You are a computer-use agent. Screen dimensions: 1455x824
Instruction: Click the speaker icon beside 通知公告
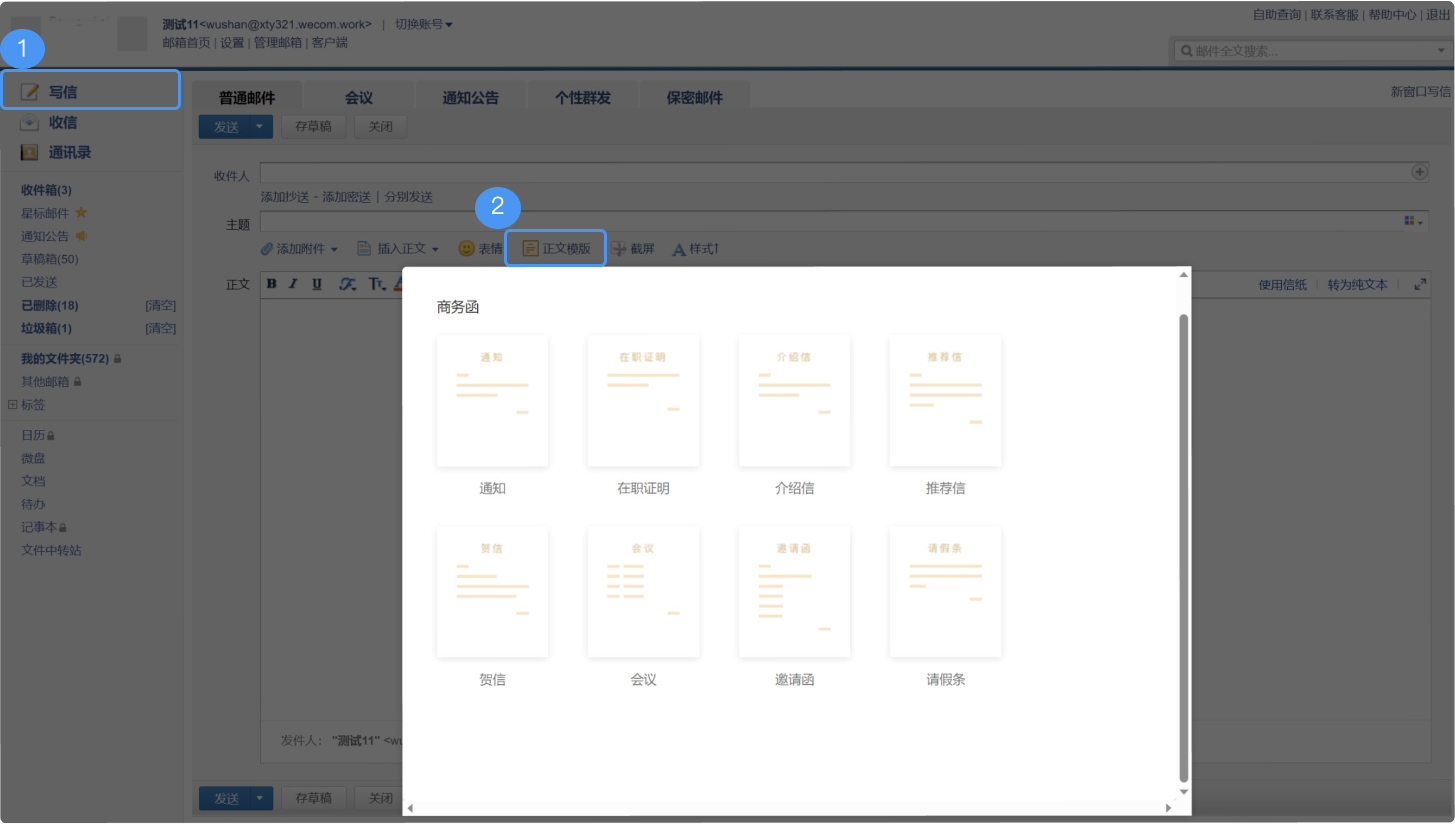(x=81, y=236)
